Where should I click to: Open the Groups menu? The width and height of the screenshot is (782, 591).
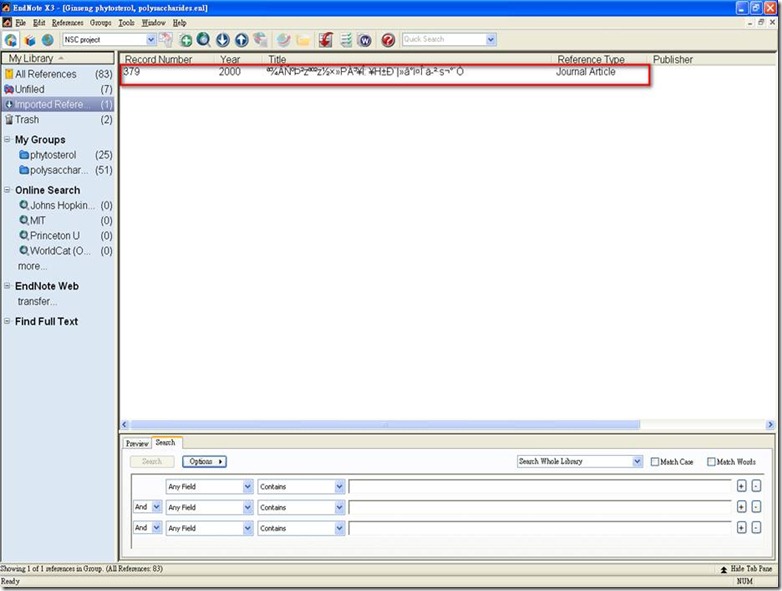(101, 23)
